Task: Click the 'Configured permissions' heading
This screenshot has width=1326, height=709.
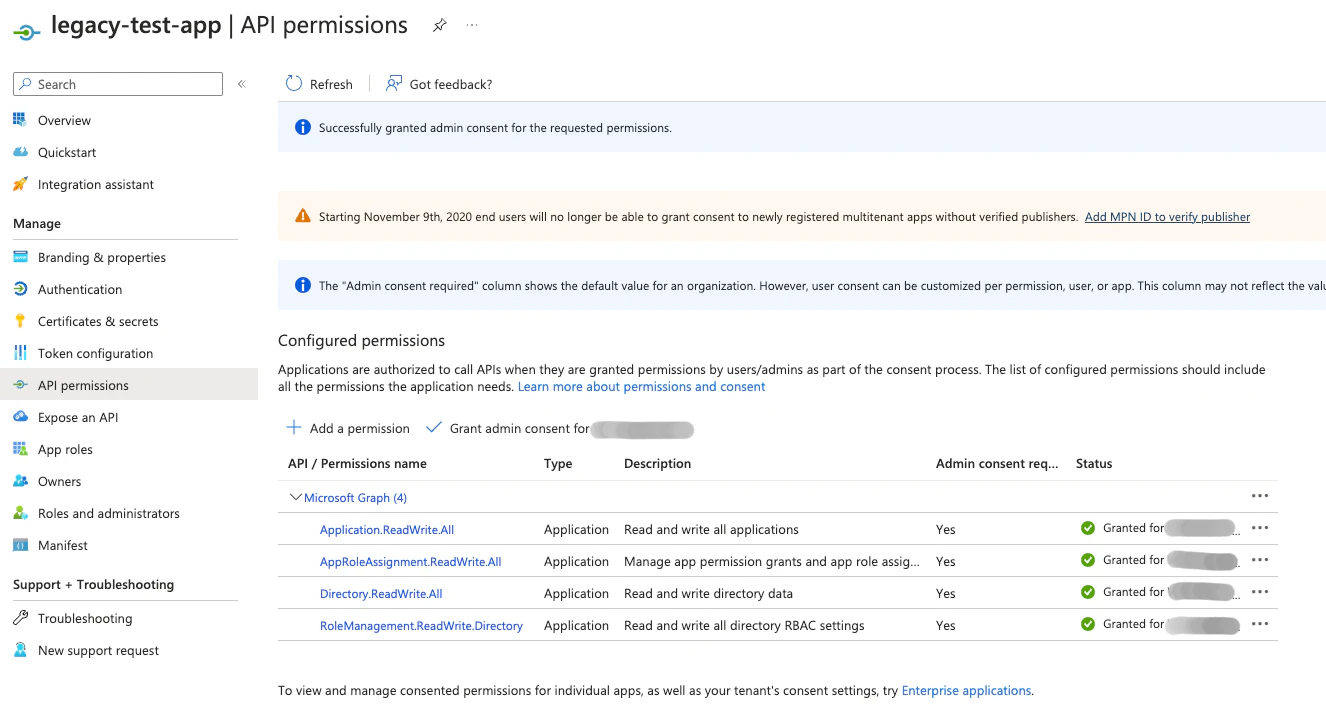Action: 361,341
